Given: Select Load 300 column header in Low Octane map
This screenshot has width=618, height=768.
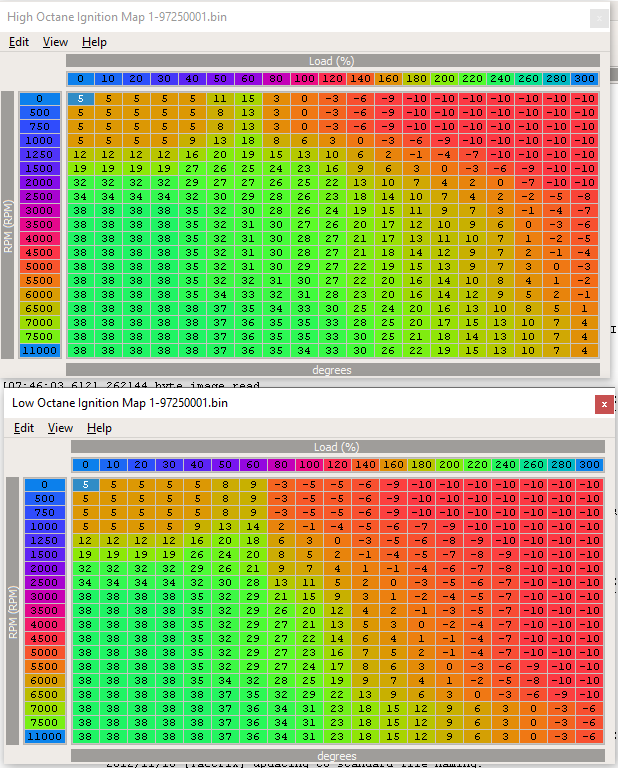Looking at the screenshot, I should pyautogui.click(x=589, y=465).
